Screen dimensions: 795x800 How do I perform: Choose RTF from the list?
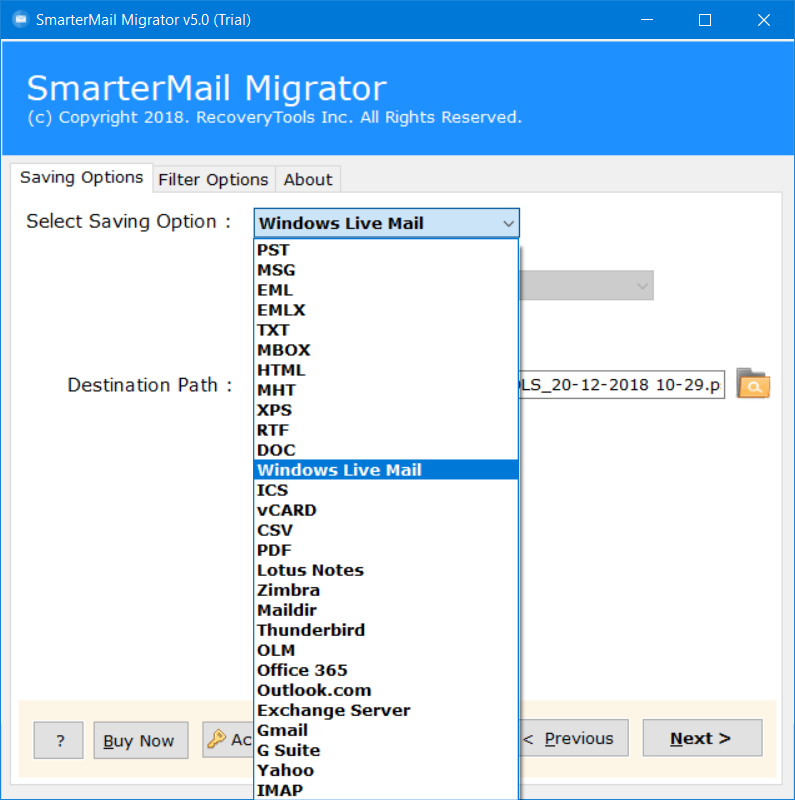coord(386,430)
